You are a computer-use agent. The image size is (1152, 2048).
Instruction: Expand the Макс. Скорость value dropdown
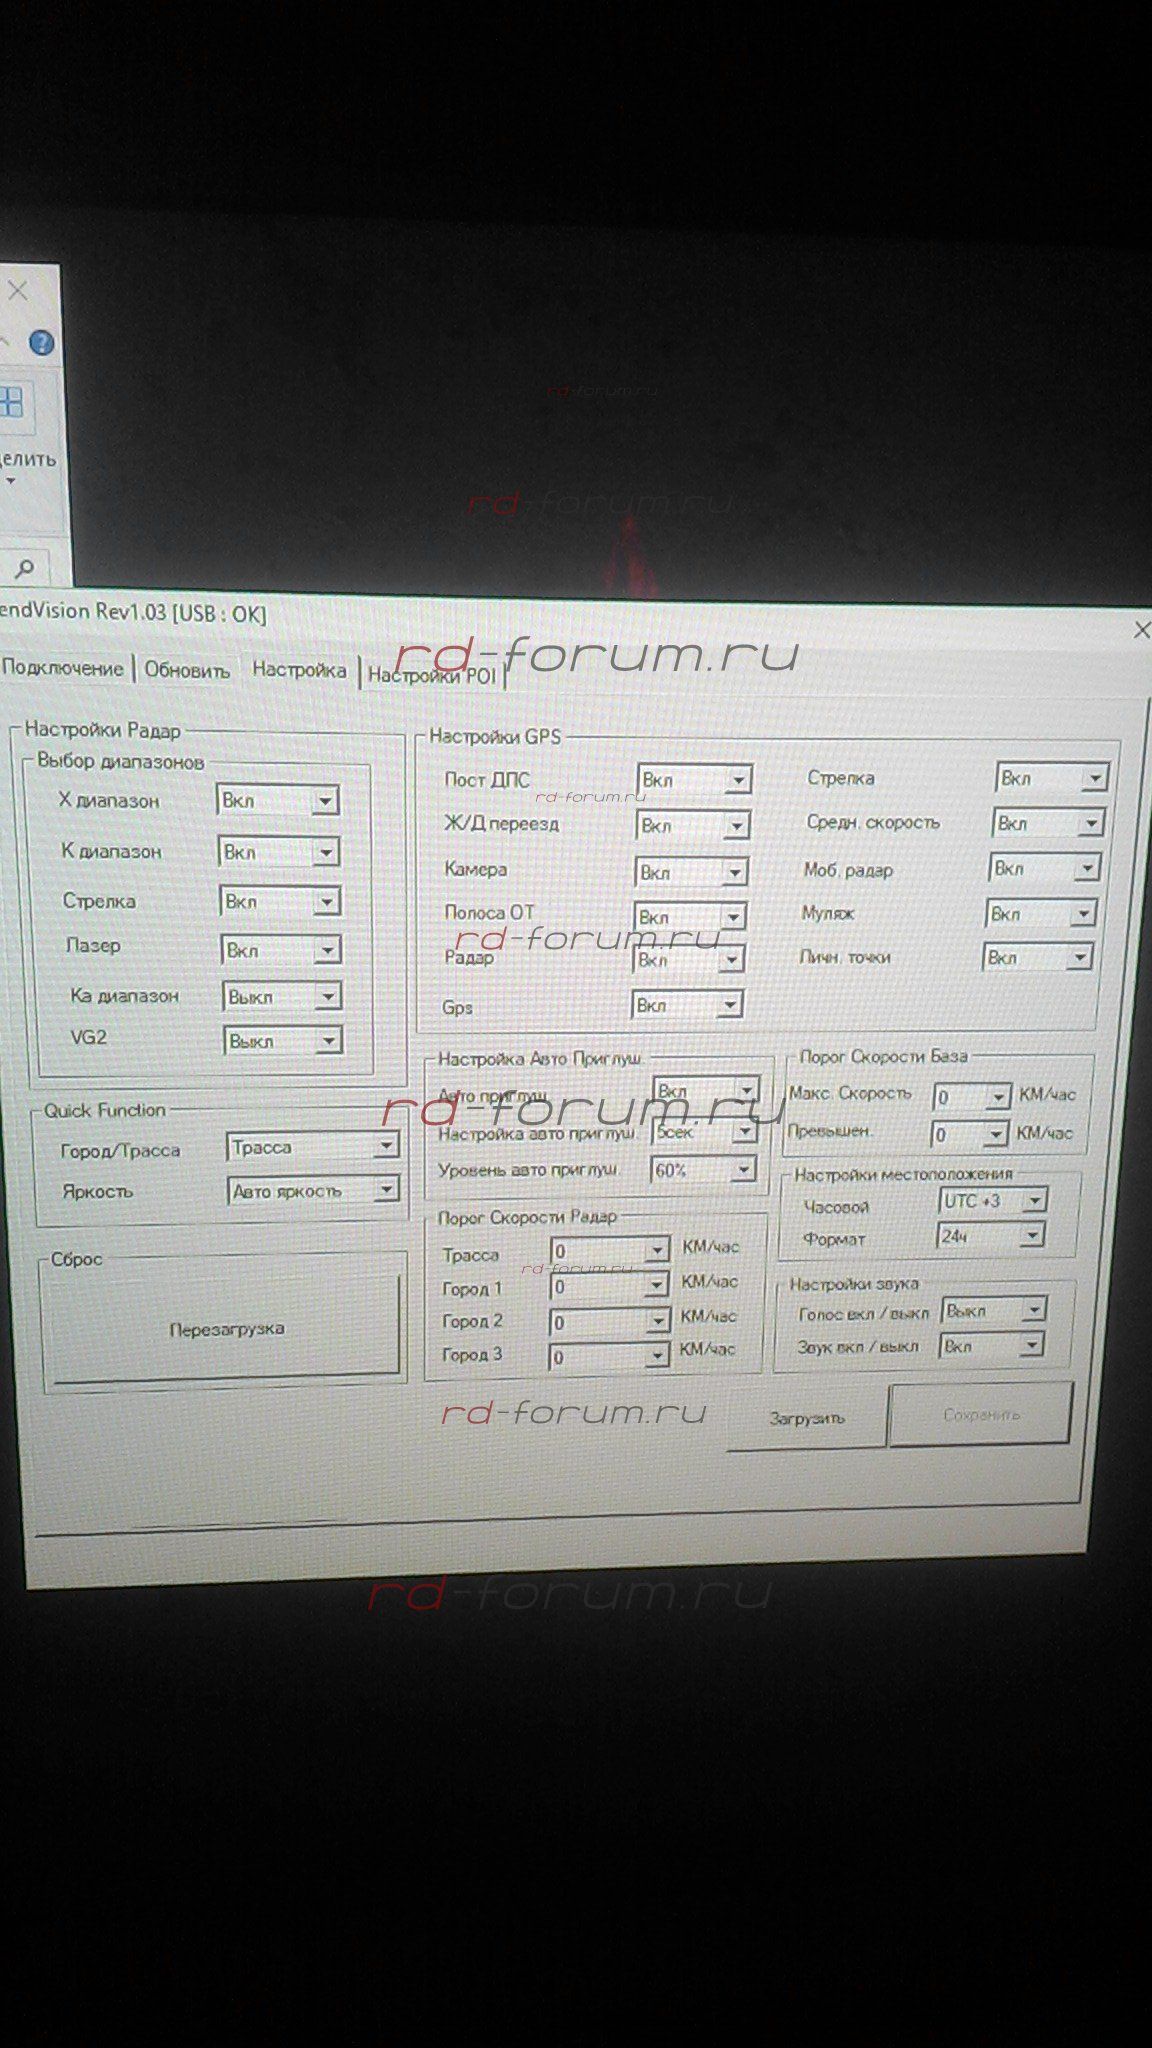(997, 1097)
